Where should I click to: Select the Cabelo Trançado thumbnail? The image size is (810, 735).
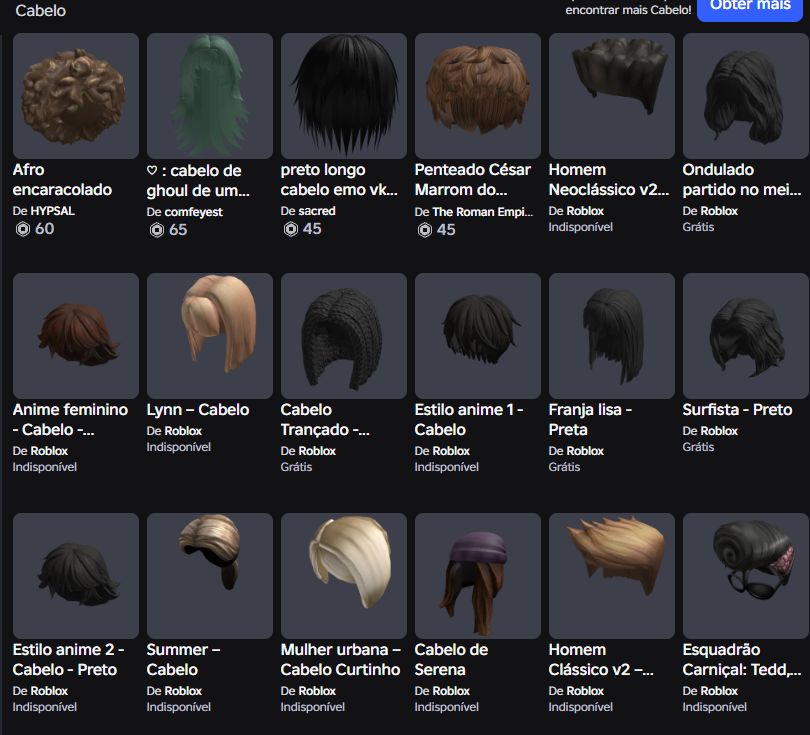(x=344, y=336)
